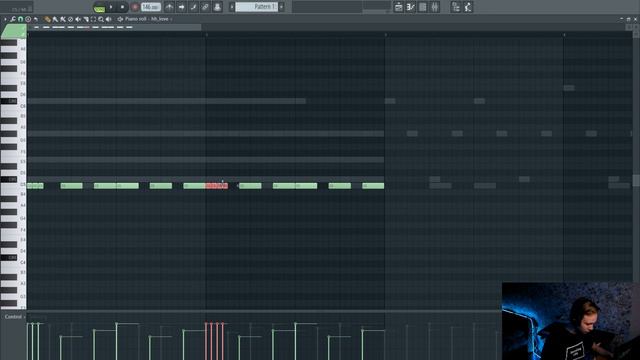Viewport: 640px width, 360px height.
Task: Click the red velocity bars in control lane
Action: pos(214,341)
